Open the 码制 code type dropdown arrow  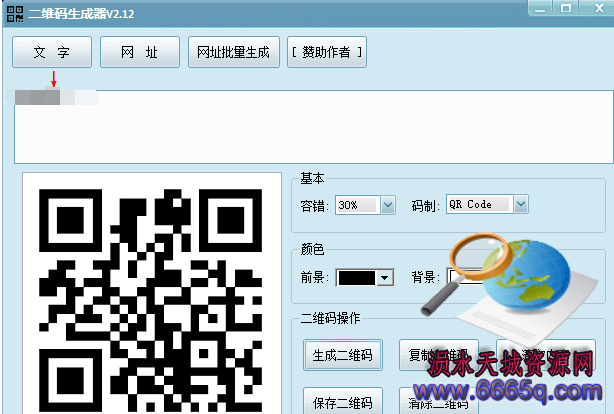tap(521, 204)
